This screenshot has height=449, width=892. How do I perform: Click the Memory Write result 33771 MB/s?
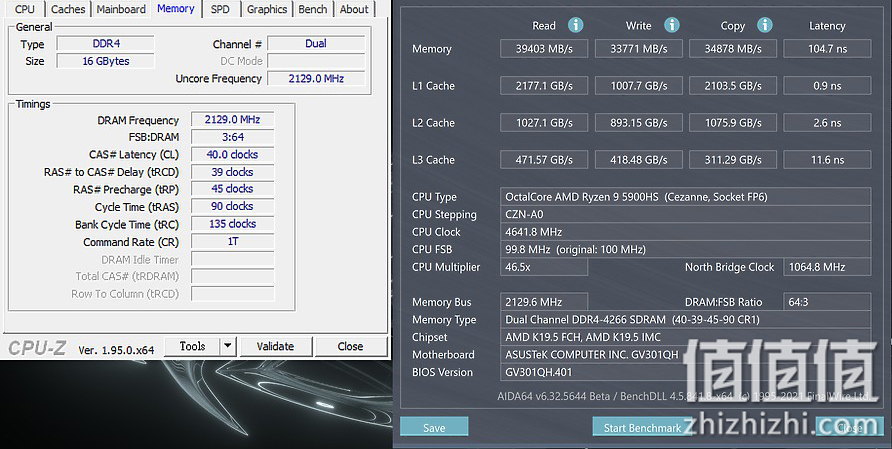639,48
